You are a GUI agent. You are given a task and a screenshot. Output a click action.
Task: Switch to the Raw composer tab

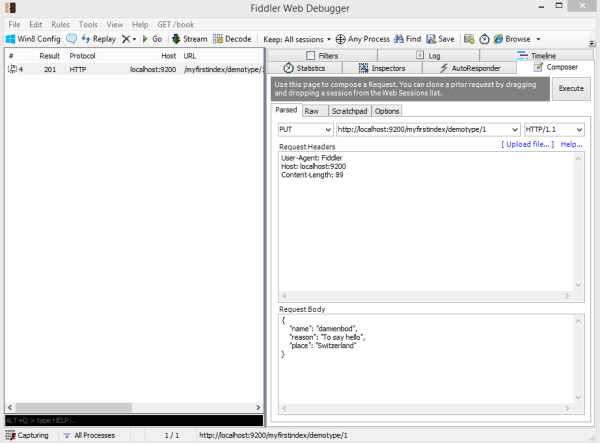(312, 111)
